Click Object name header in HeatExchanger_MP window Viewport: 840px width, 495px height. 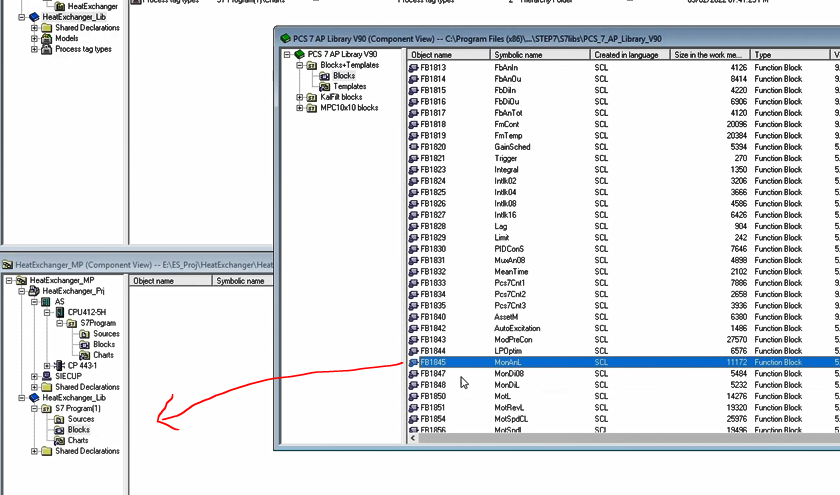[171, 281]
